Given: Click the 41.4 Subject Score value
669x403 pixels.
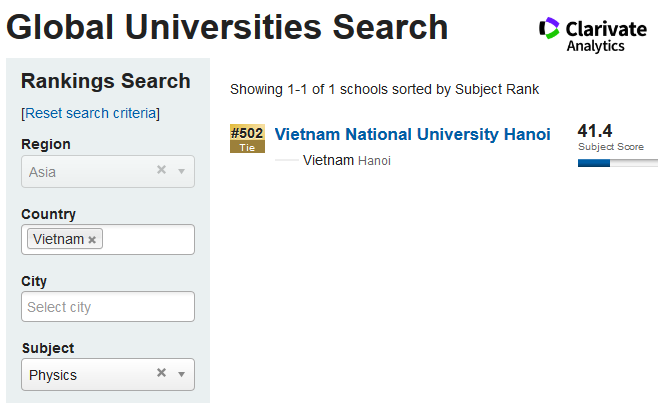Looking at the screenshot, I should [595, 131].
